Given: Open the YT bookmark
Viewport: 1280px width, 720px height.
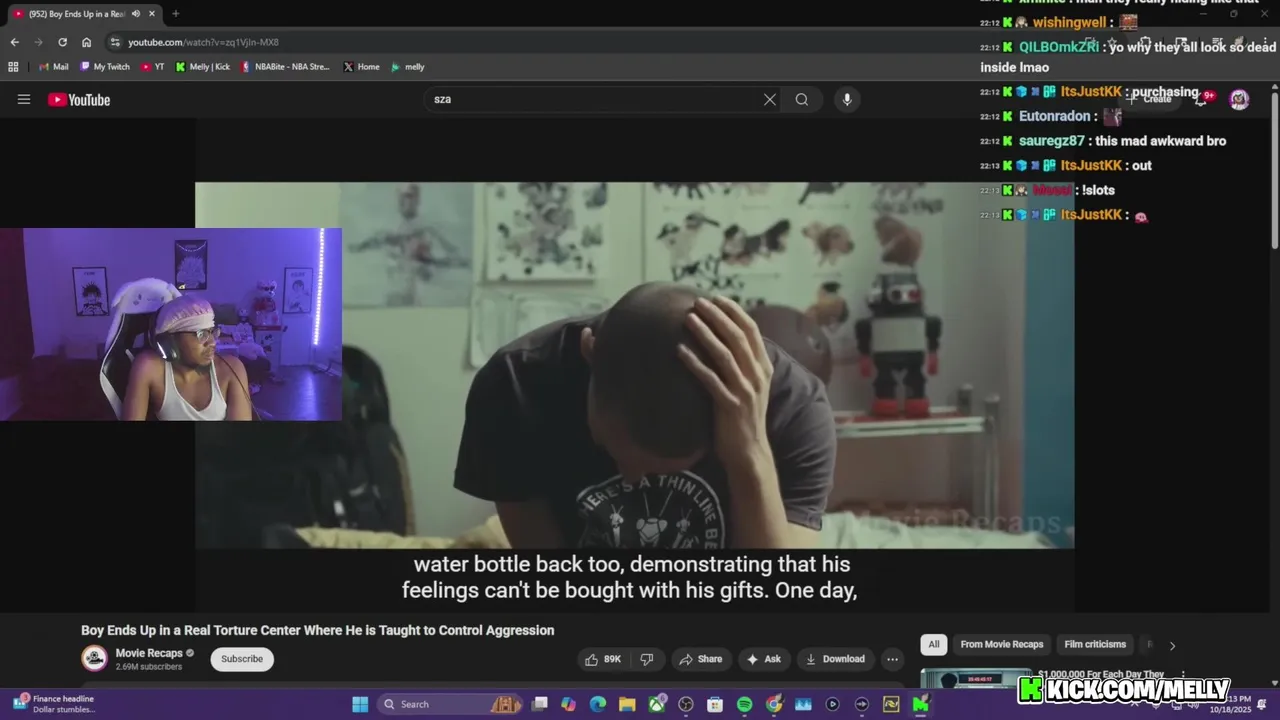Looking at the screenshot, I should [152, 67].
